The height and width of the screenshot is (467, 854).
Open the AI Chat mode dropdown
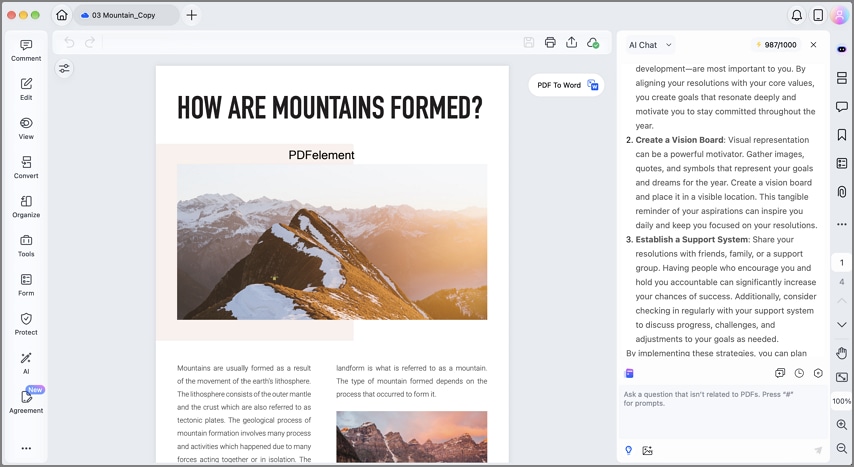coord(650,45)
